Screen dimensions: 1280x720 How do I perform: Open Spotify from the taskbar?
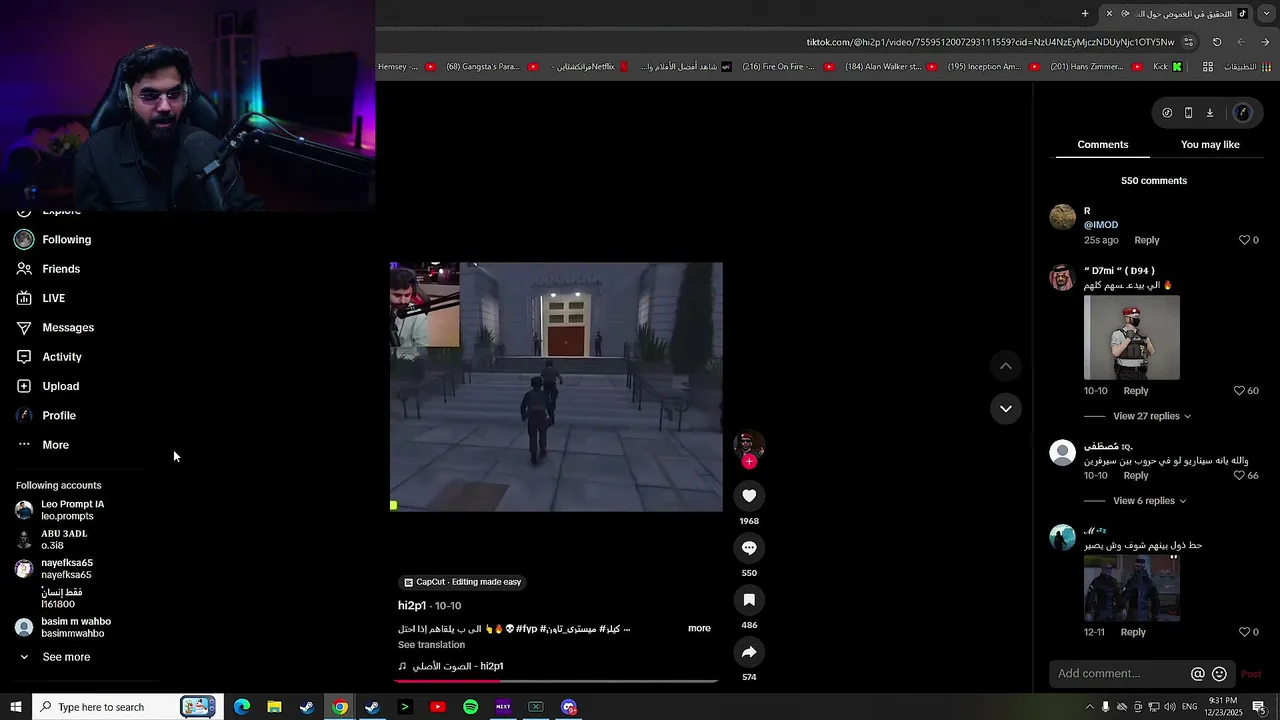(x=470, y=707)
